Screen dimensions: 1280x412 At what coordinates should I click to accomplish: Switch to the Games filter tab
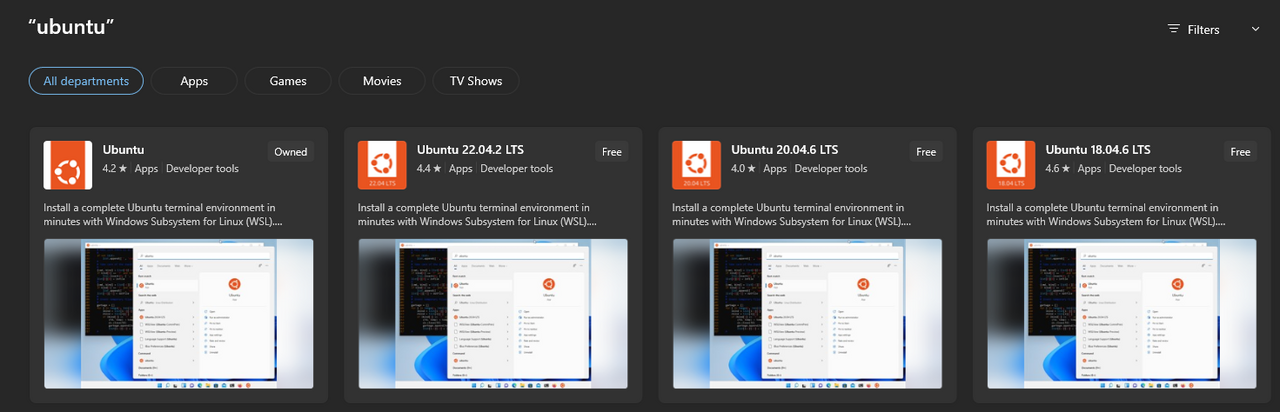tap(288, 81)
